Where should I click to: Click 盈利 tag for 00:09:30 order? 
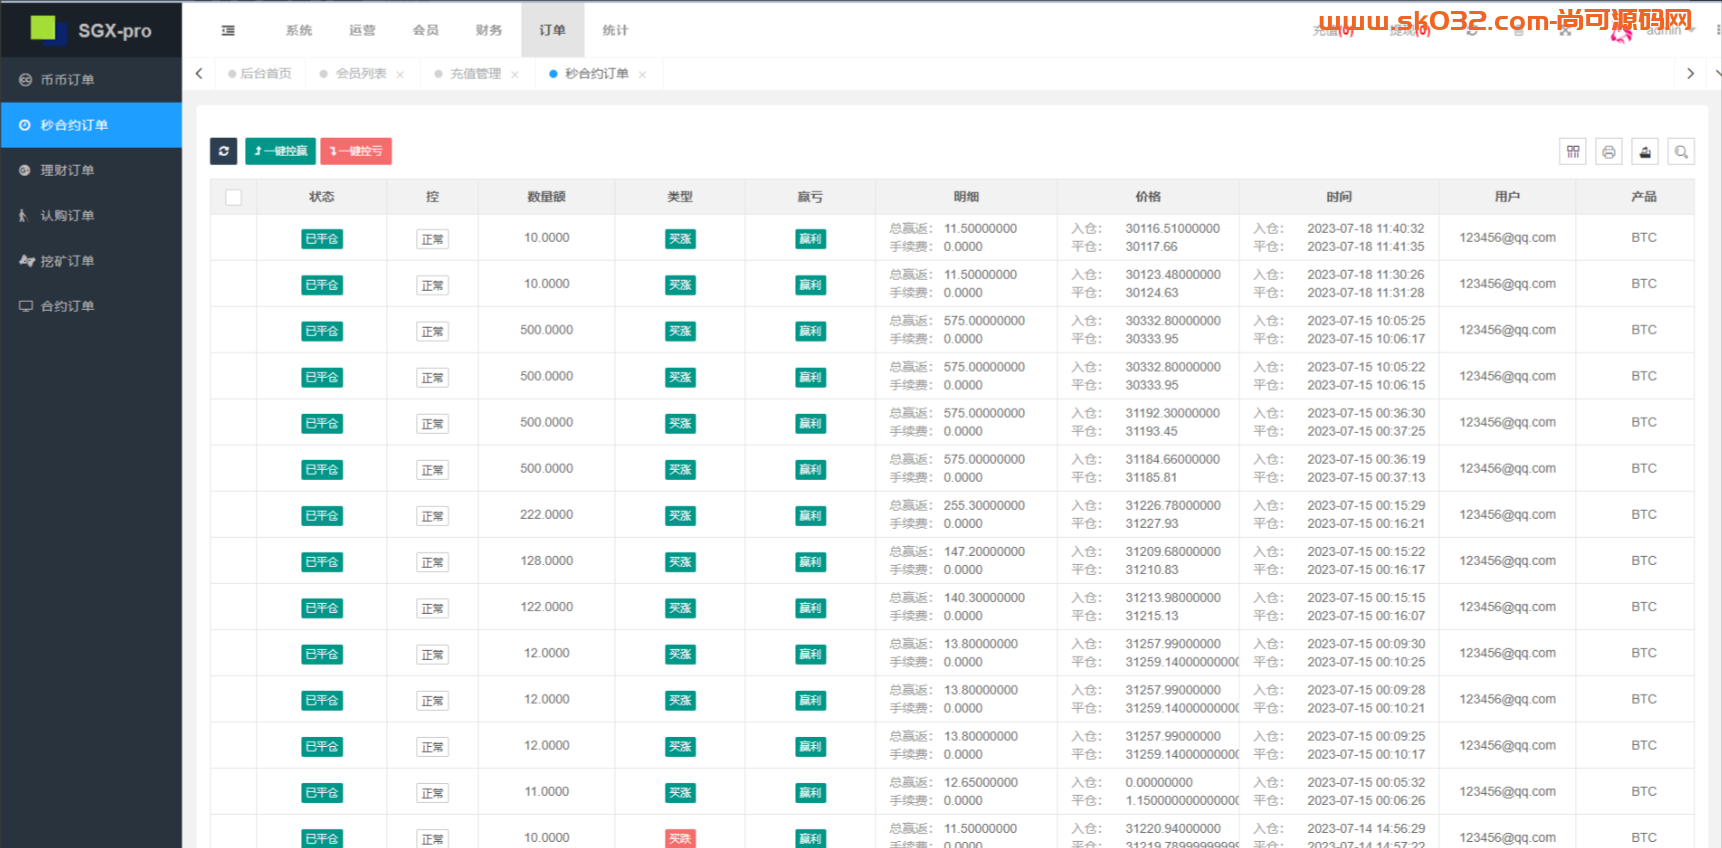[x=810, y=654]
